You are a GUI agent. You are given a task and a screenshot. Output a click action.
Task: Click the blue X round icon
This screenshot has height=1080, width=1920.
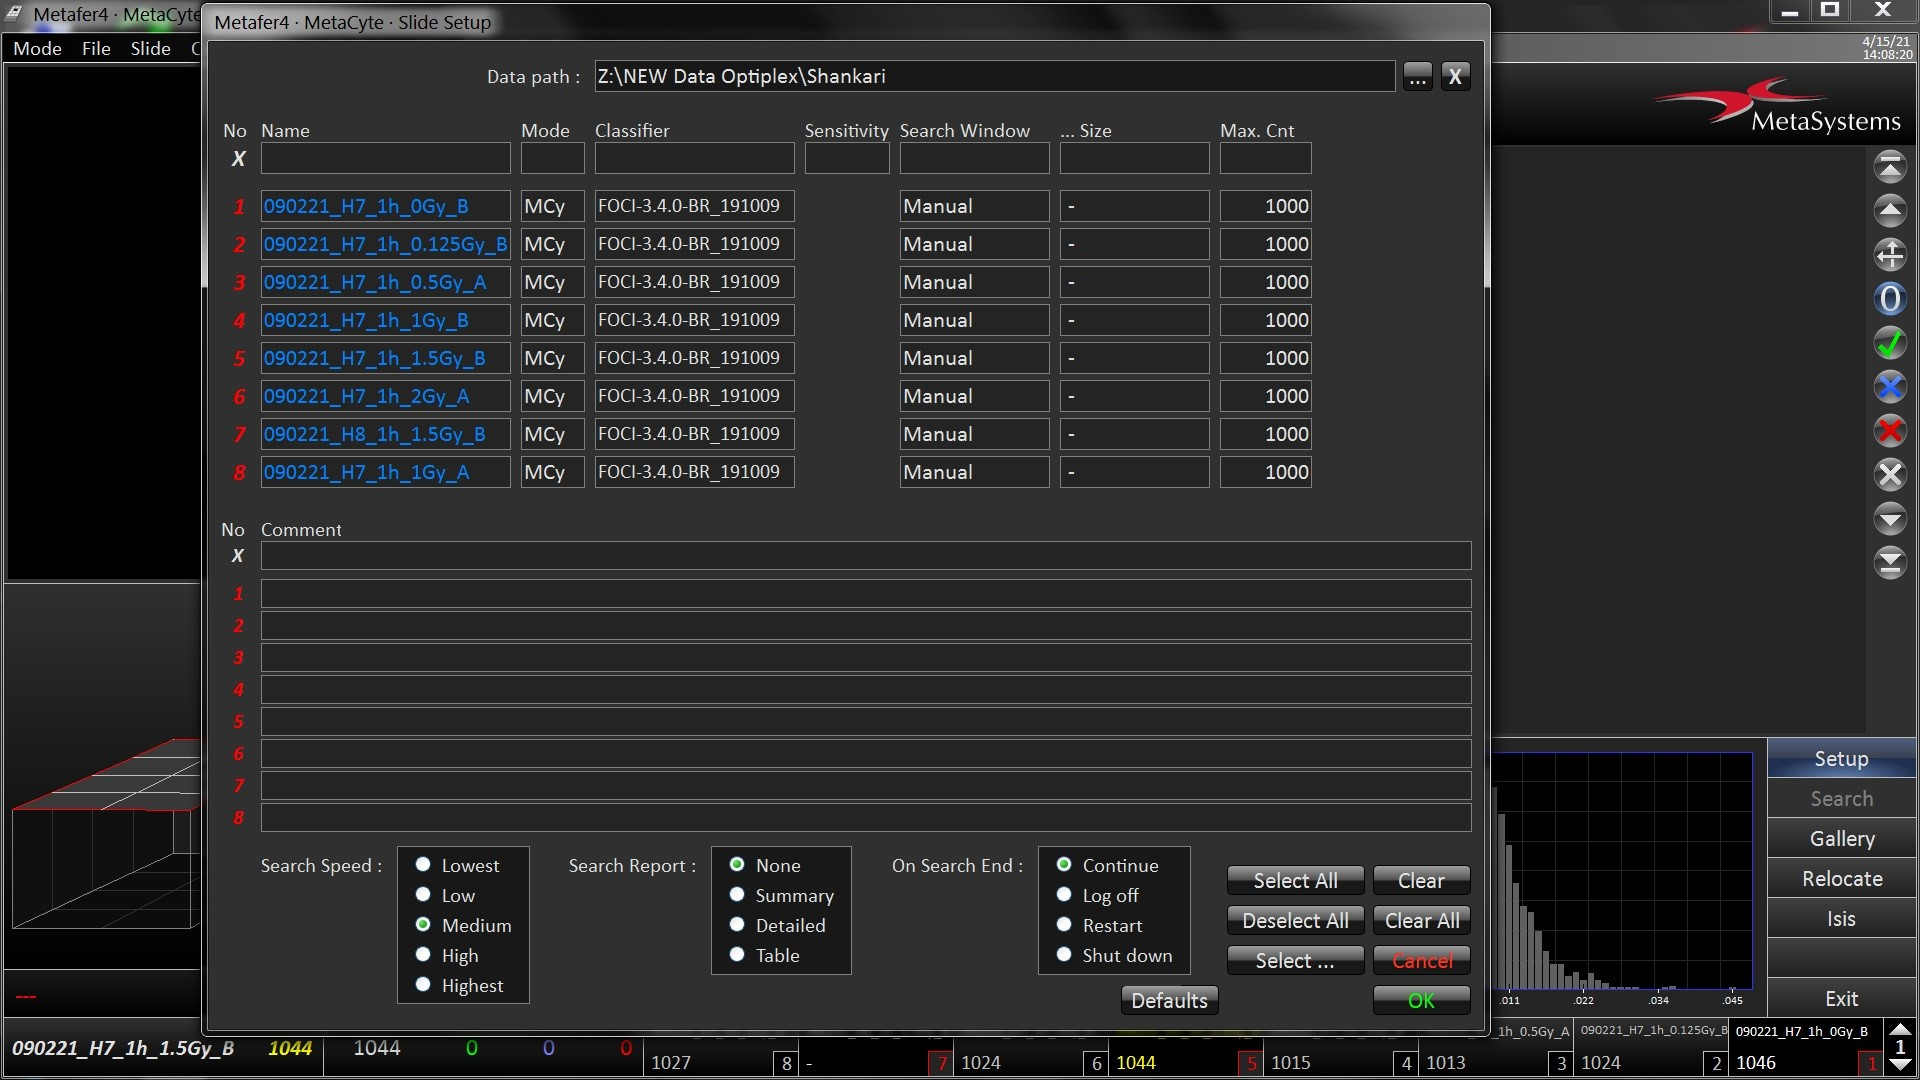click(x=1889, y=388)
